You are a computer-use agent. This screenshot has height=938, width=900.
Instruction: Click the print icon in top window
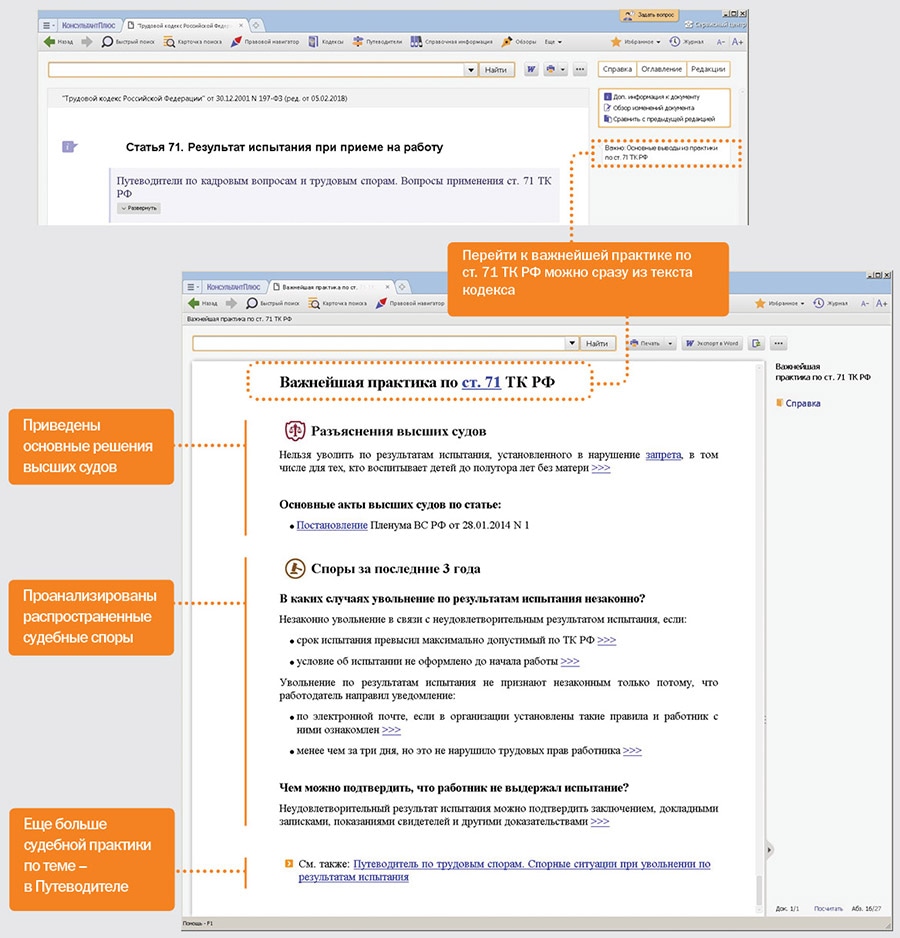pos(551,69)
